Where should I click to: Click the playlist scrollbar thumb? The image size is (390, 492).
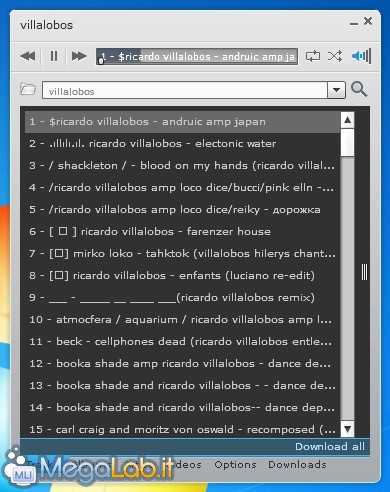[347, 143]
